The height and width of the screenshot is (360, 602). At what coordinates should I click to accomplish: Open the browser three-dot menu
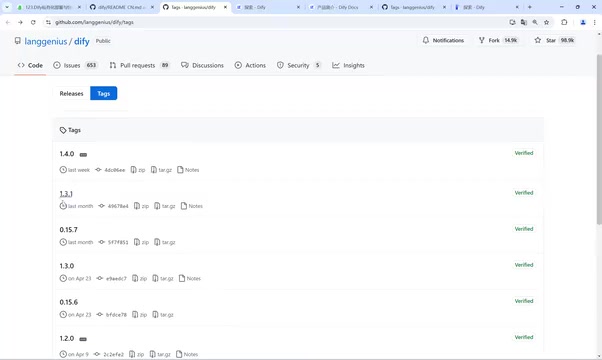594,22
